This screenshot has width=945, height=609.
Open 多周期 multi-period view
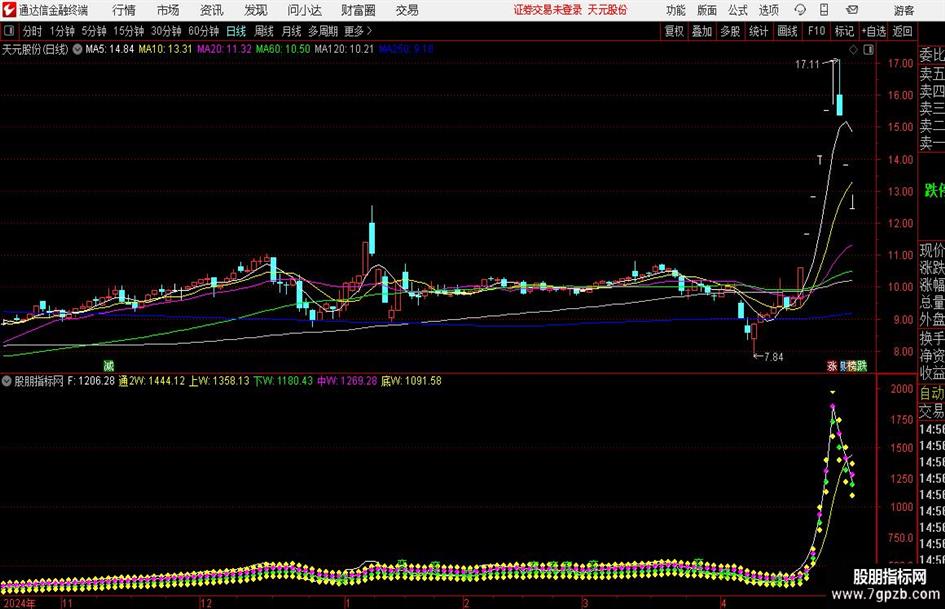pos(323,31)
